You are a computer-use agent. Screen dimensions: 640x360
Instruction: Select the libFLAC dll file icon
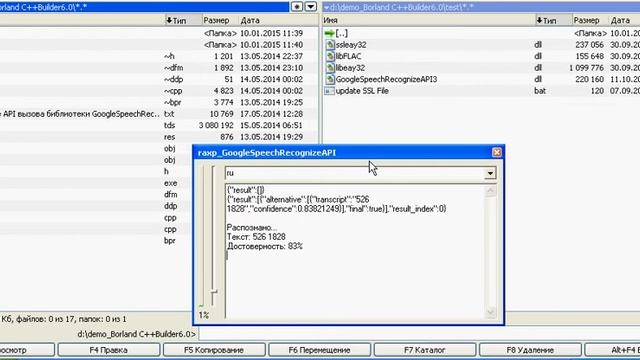click(330, 56)
